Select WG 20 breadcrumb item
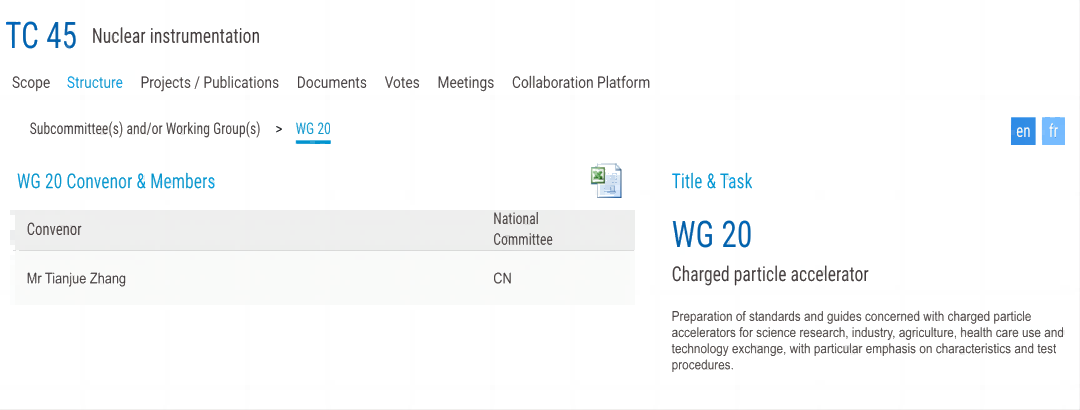1080x410 pixels. [x=313, y=129]
